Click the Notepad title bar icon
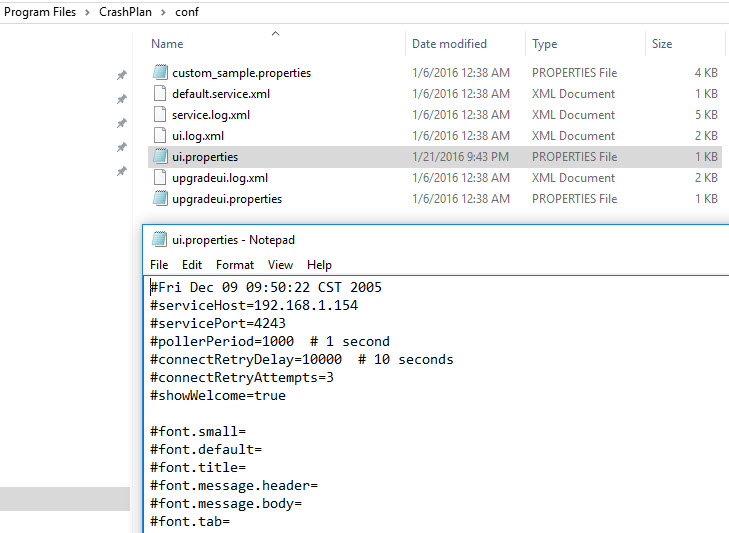Viewport: 729px width, 533px height. [x=159, y=239]
